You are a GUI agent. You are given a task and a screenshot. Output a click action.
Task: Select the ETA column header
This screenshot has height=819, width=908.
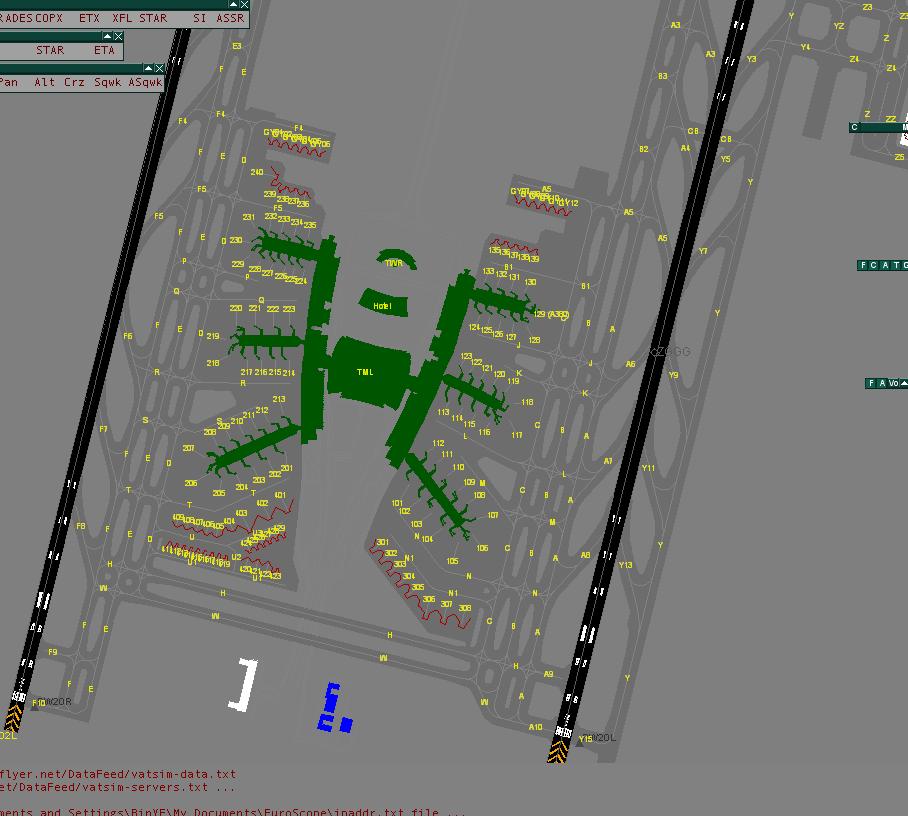pos(104,51)
